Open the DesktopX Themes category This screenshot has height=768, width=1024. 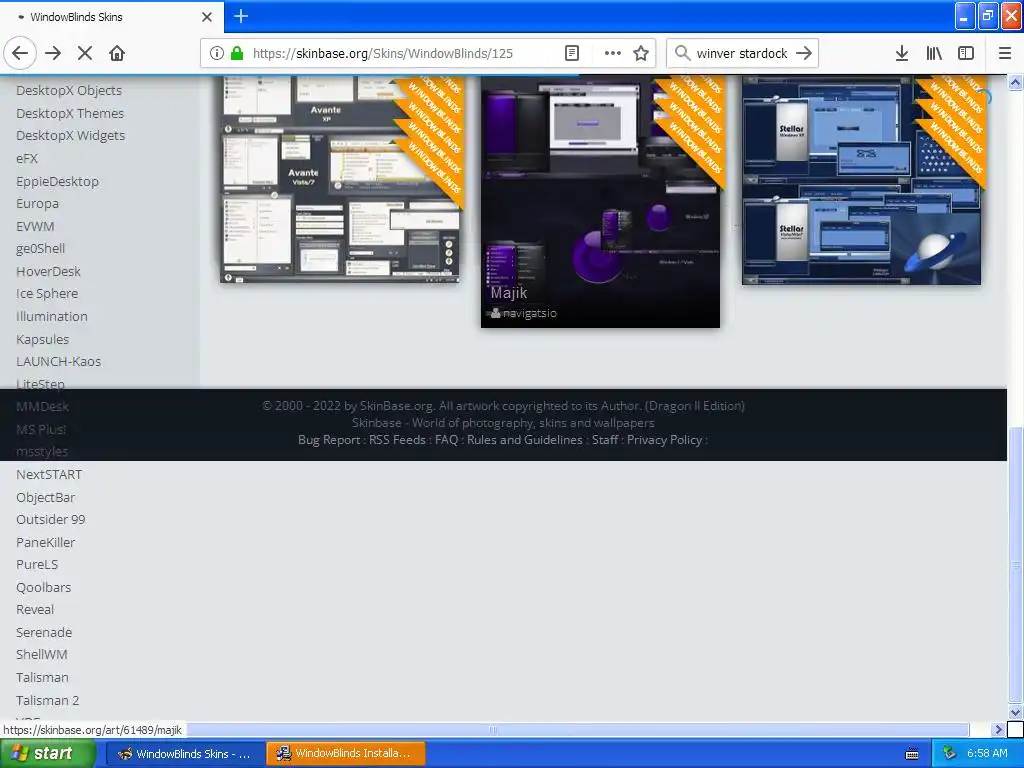tap(70, 114)
